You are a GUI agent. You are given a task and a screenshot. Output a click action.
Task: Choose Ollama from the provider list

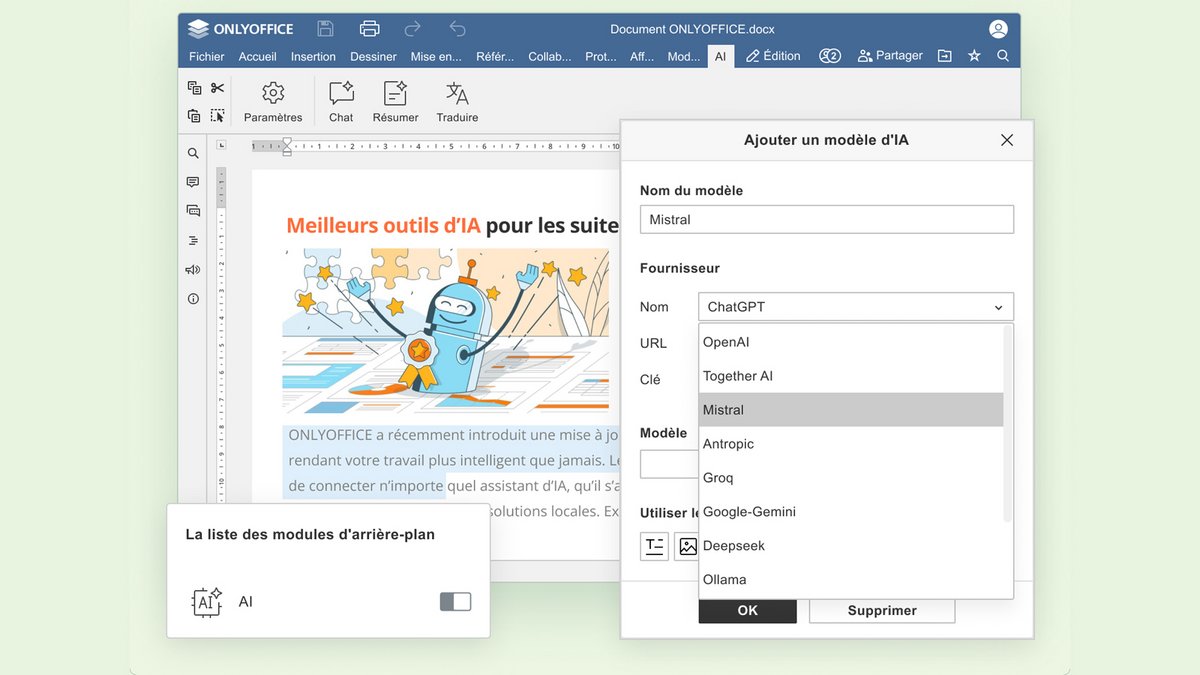[x=851, y=580]
